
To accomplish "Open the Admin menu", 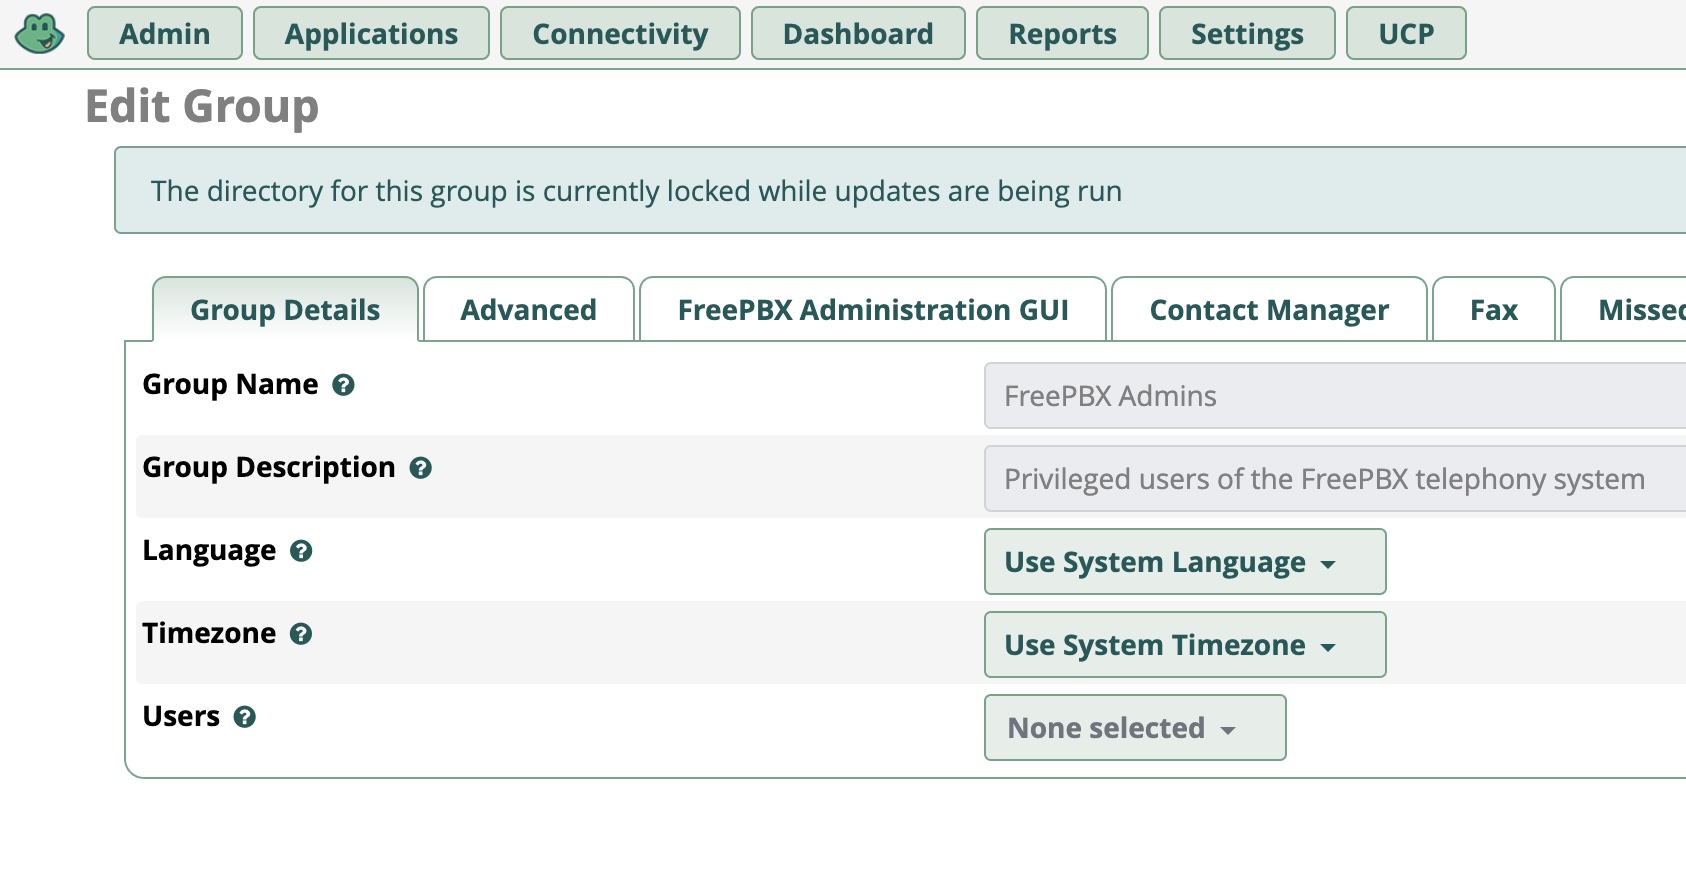I will click(165, 34).
